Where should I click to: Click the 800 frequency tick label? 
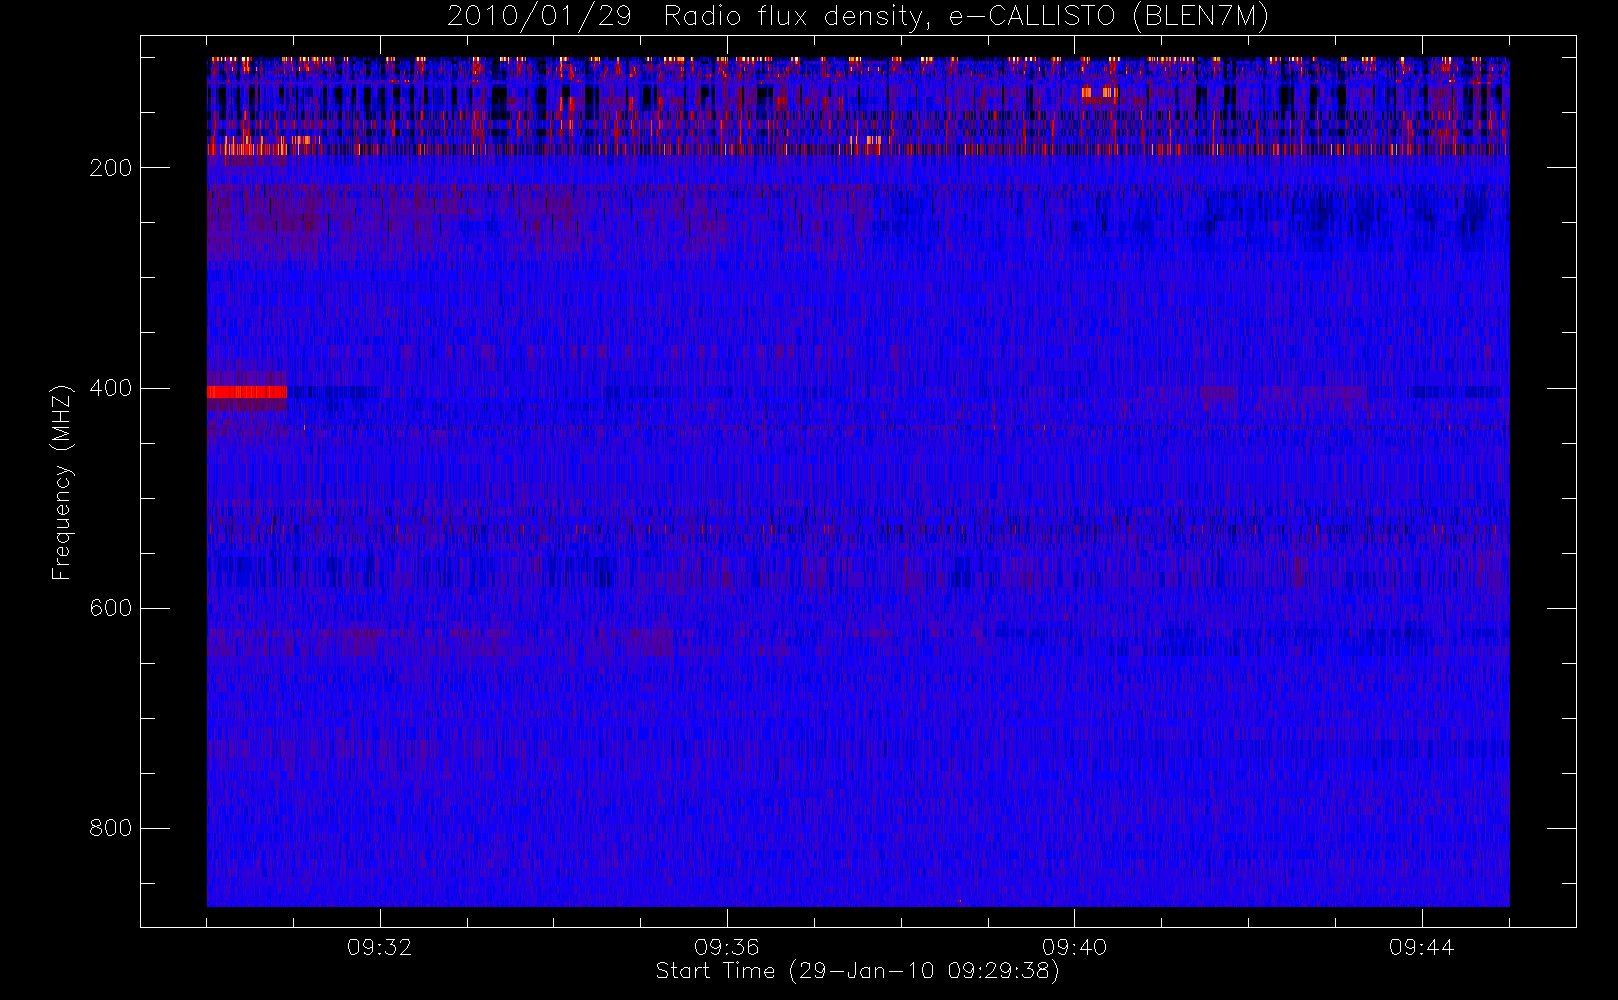(110, 828)
